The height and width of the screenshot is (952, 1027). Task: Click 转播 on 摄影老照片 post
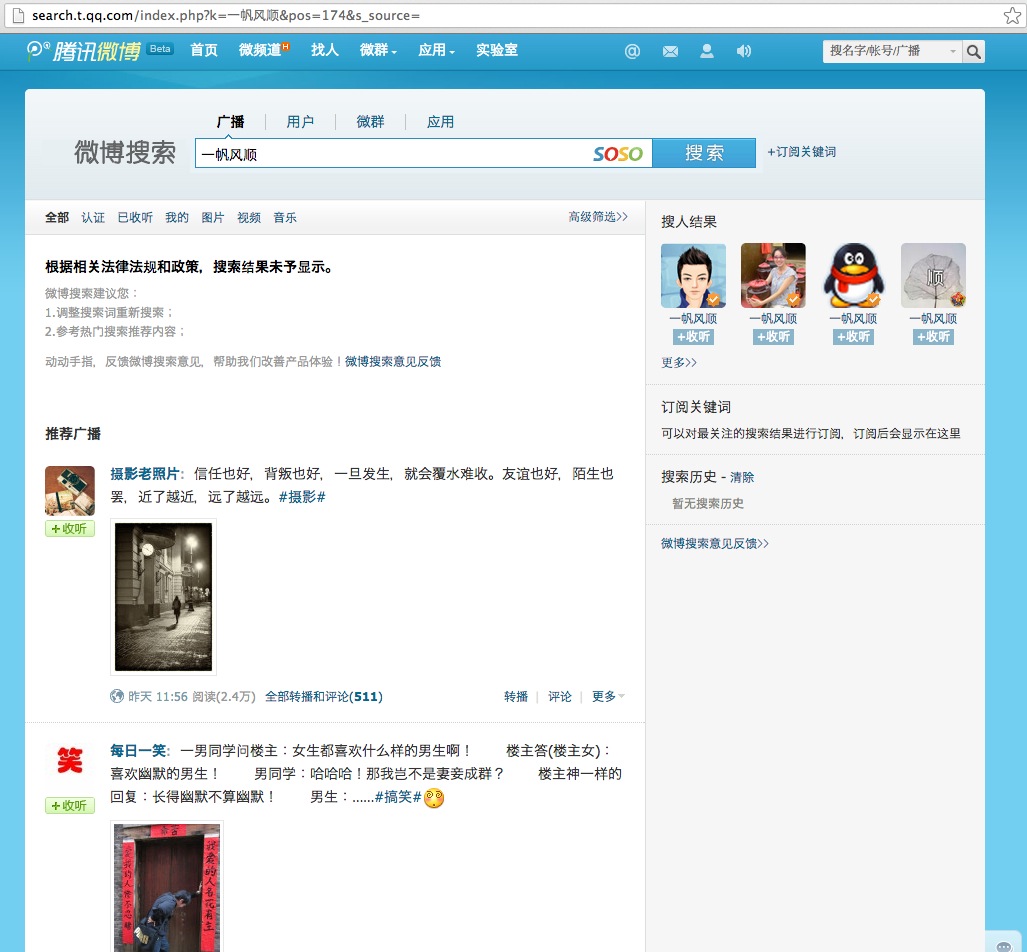pos(516,696)
